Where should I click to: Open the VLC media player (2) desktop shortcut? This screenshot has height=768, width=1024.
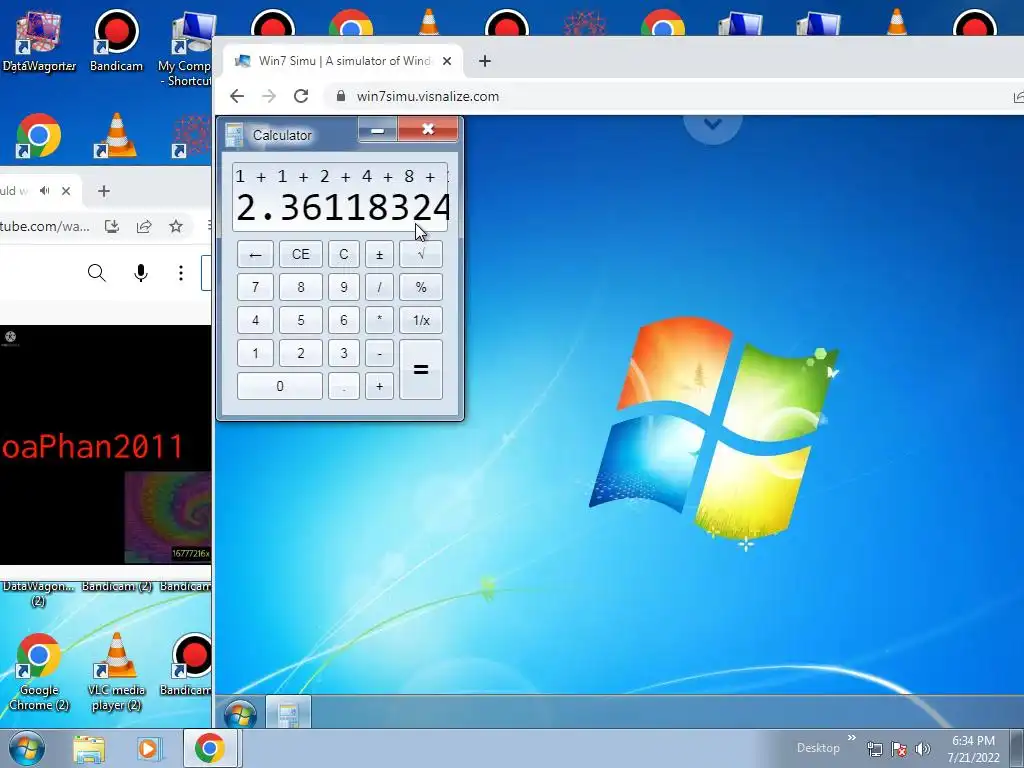[x=116, y=672]
